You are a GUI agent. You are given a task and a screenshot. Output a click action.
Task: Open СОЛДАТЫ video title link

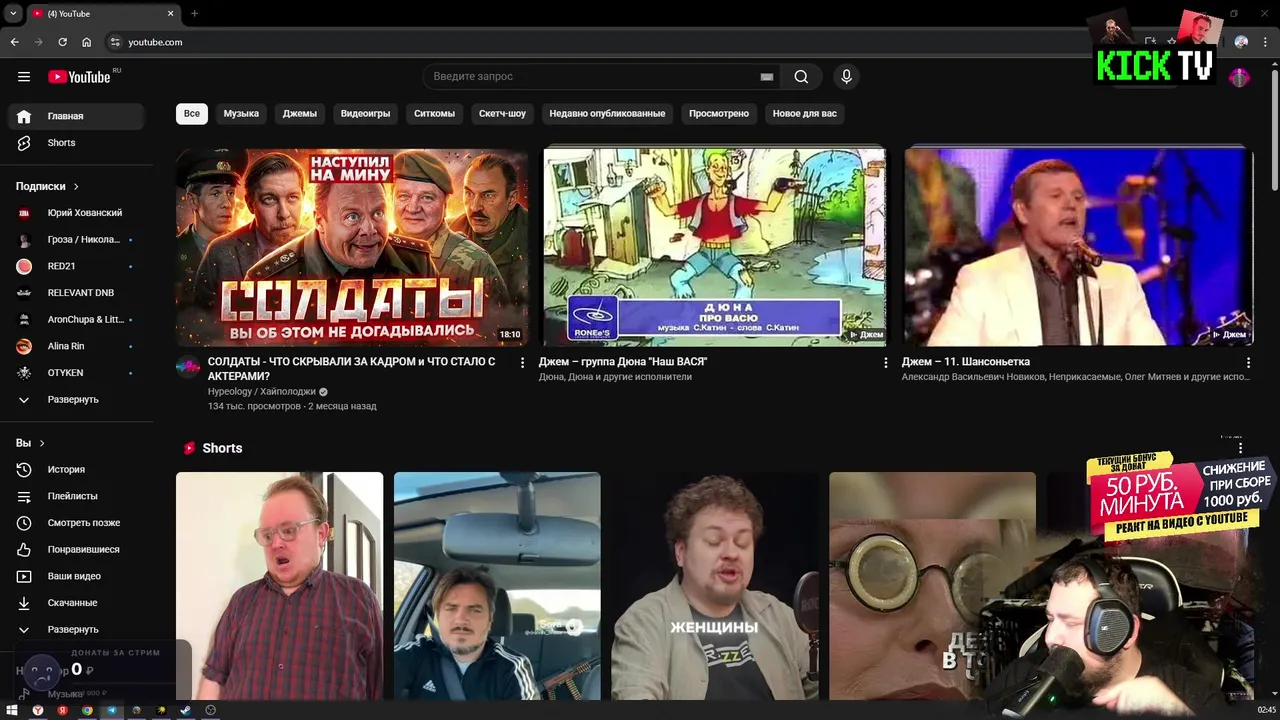click(352, 368)
